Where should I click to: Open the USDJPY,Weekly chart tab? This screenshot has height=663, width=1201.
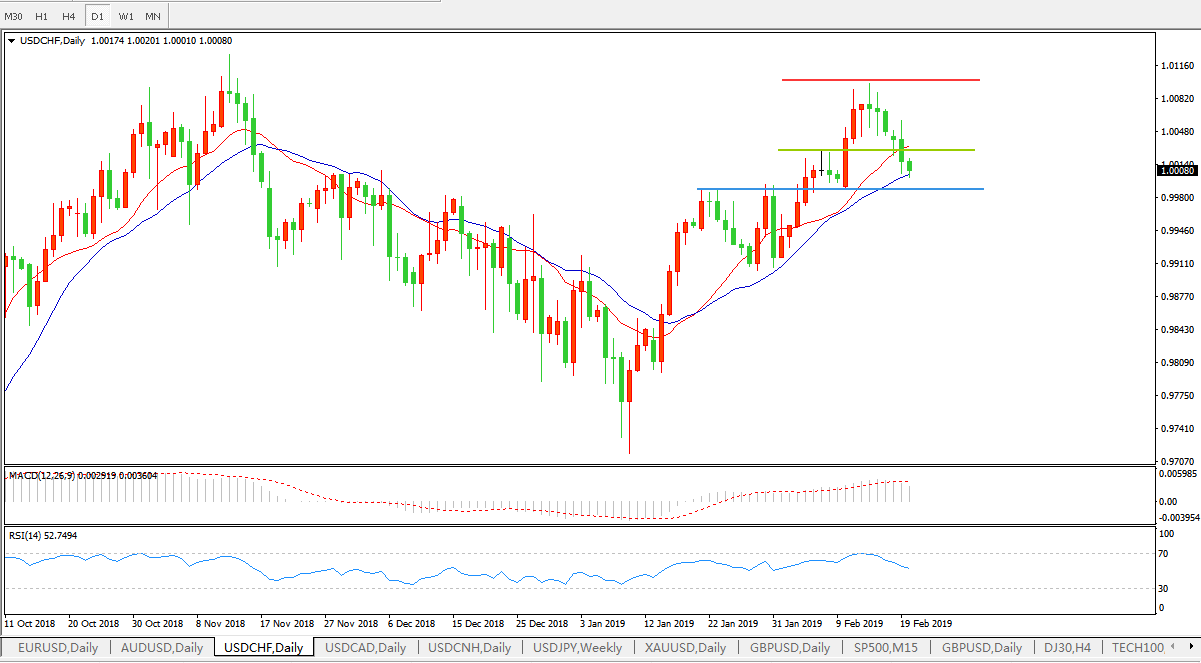click(577, 648)
